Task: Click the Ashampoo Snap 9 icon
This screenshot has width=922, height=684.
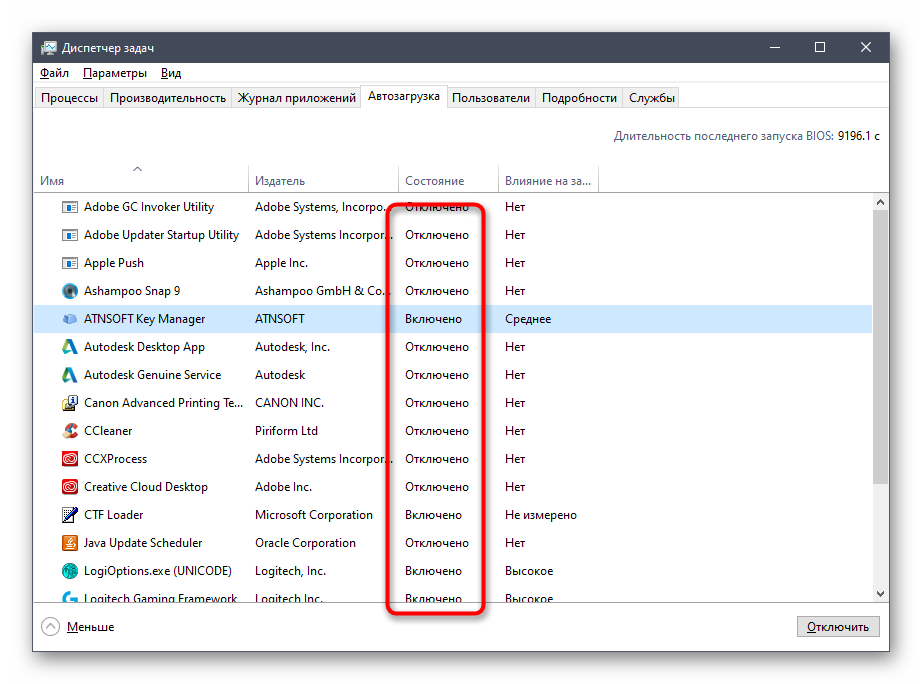Action: pyautogui.click(x=69, y=291)
